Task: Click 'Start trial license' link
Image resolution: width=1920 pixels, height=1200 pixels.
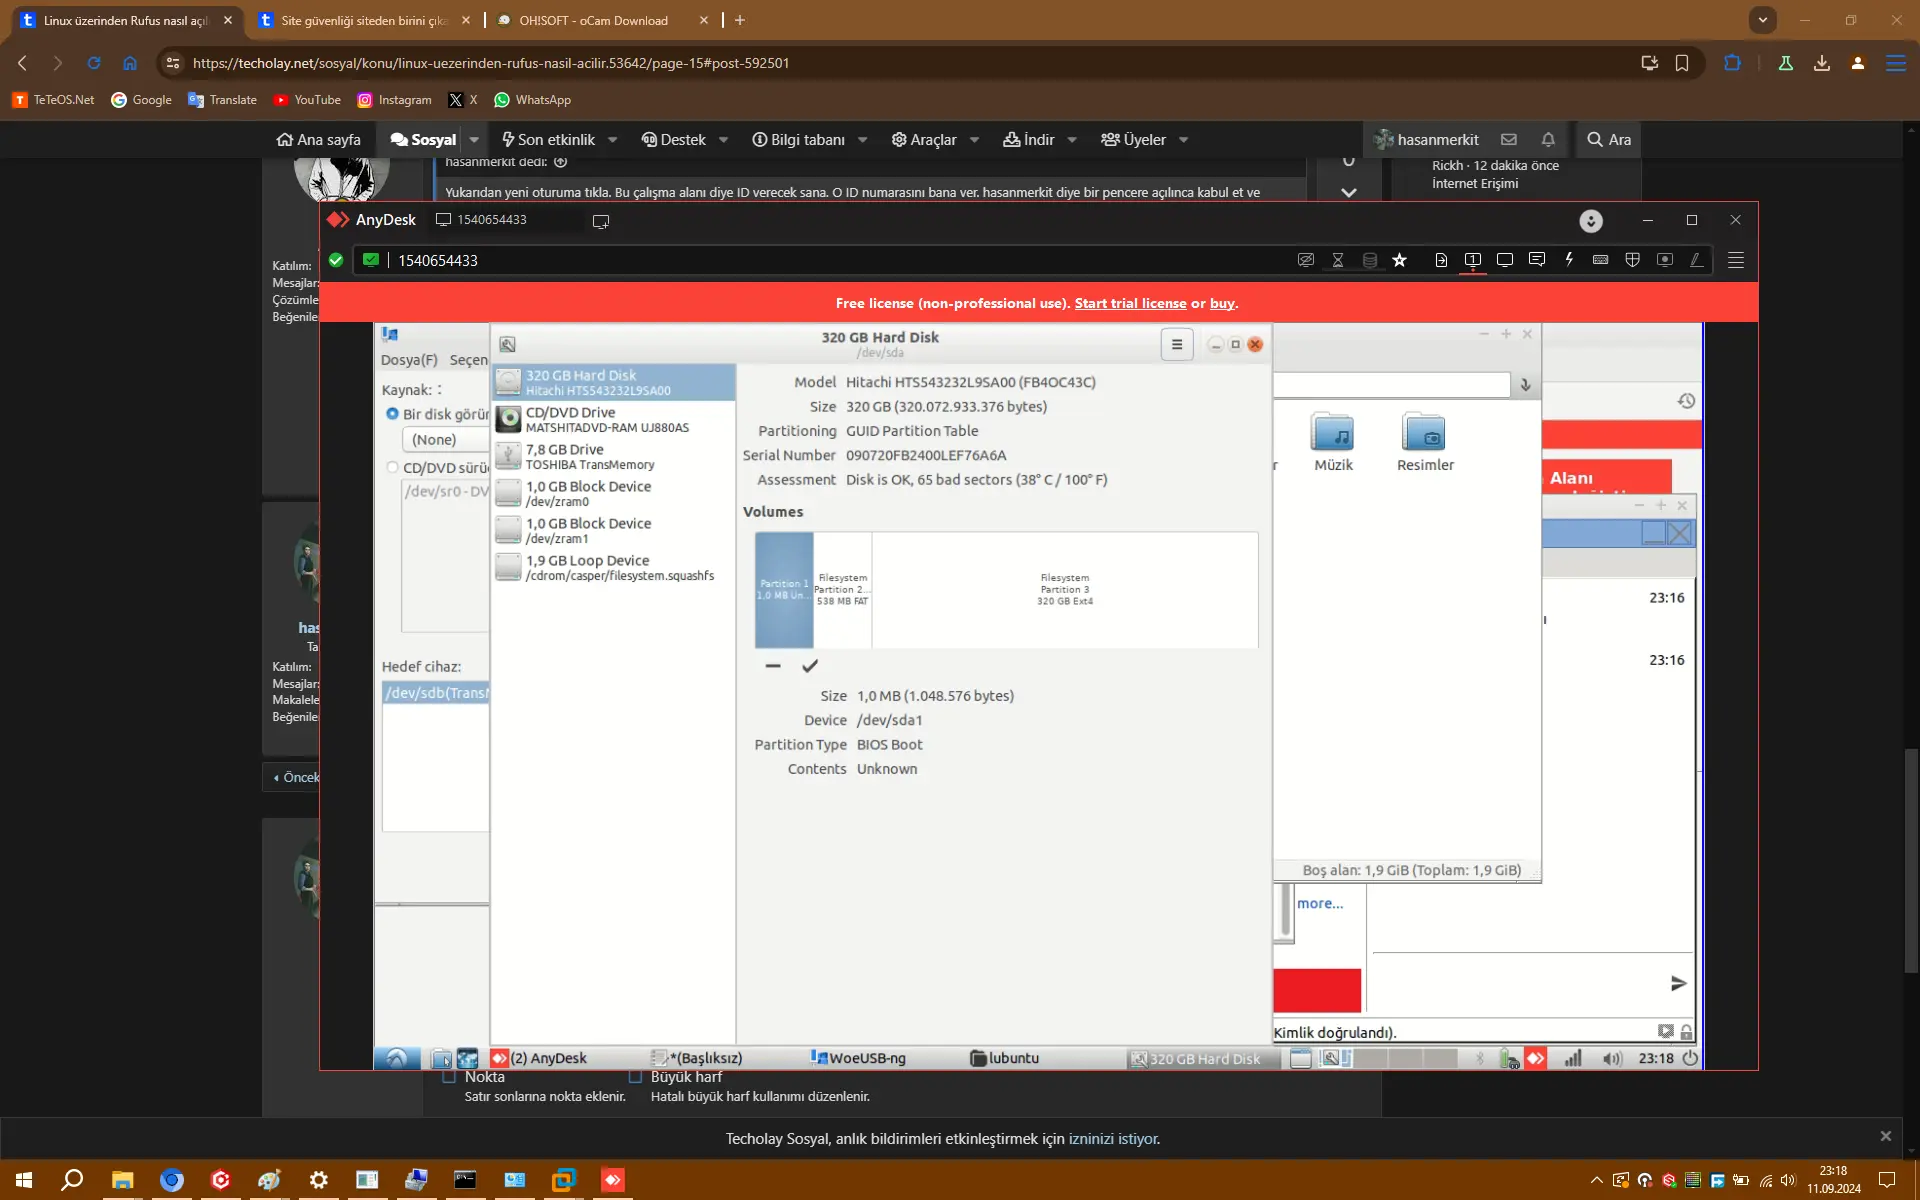Action: [x=1130, y=303]
